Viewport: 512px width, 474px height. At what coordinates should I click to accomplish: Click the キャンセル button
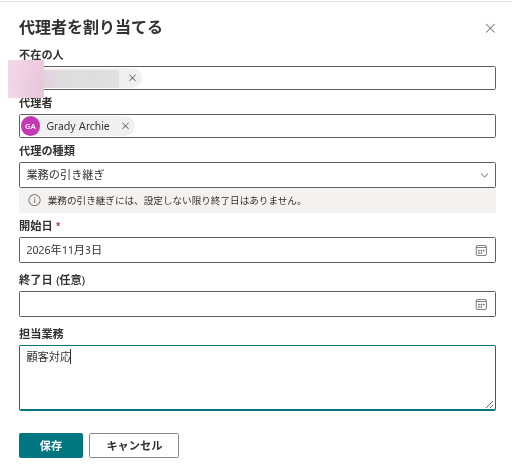click(134, 445)
